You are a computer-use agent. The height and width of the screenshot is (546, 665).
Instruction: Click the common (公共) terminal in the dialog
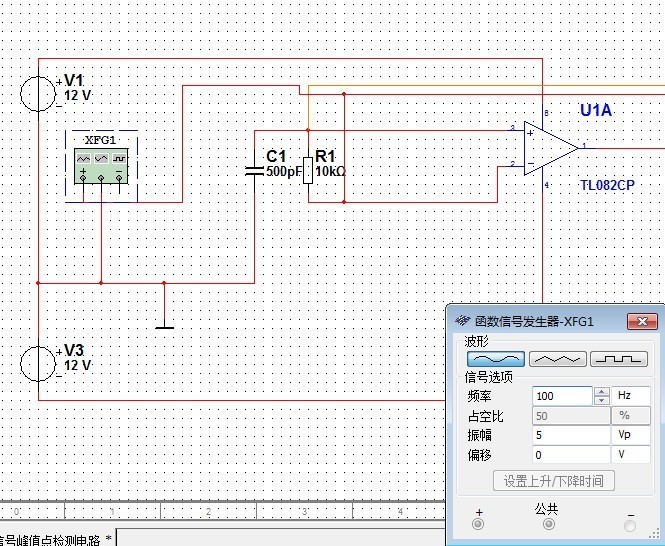[x=546, y=523]
